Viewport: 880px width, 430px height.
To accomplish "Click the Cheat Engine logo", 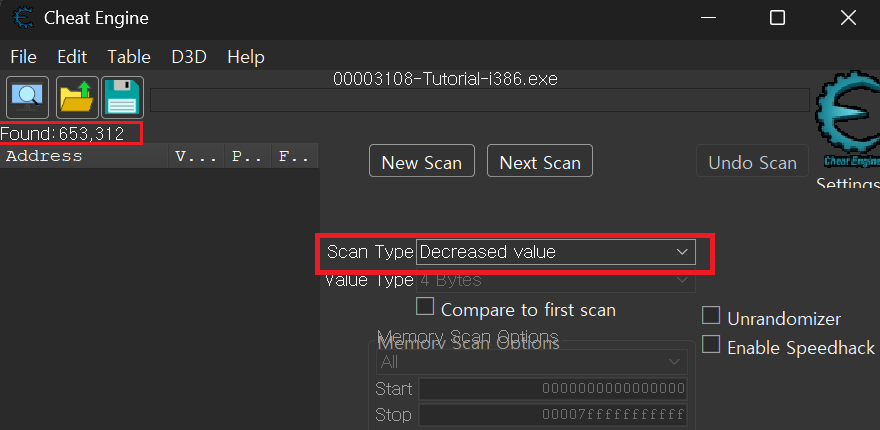I will tap(847, 125).
